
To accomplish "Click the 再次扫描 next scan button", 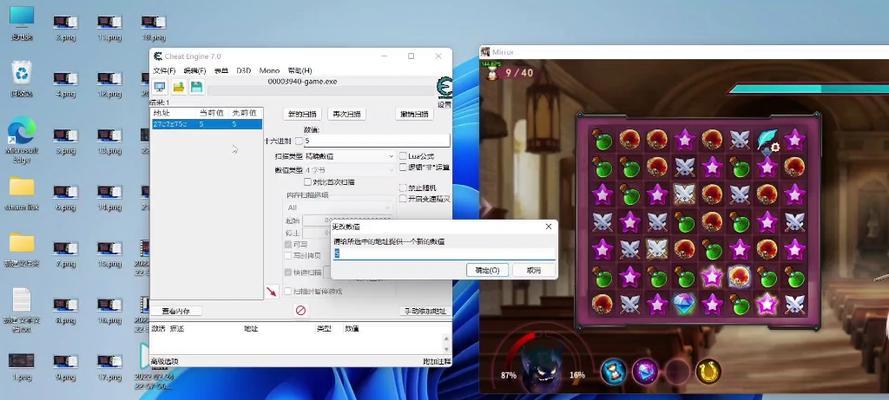I will pos(347,114).
